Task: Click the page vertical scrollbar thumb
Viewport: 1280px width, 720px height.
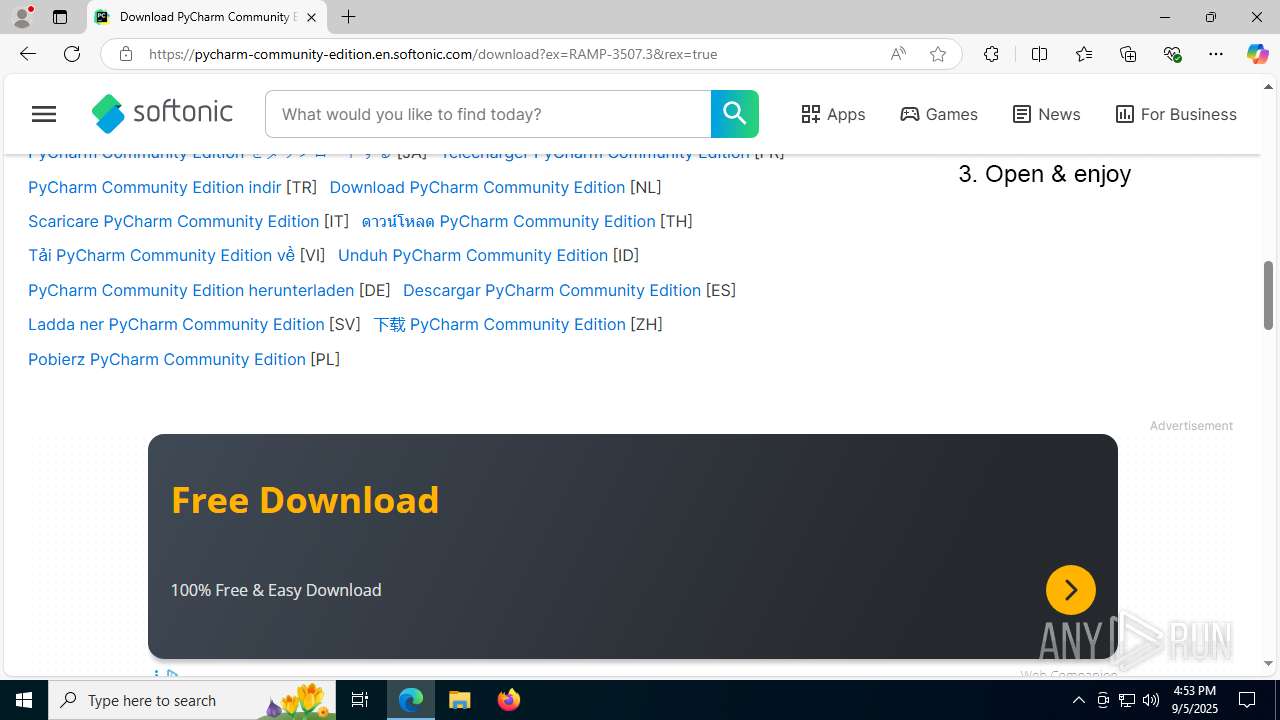Action: (1268, 295)
